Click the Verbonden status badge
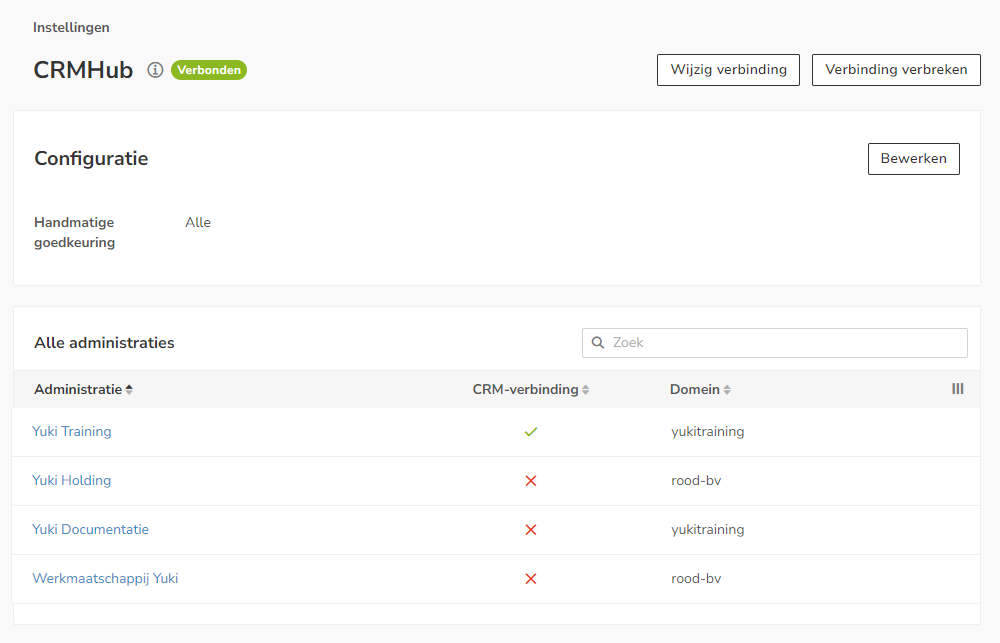The image size is (1000, 643). (209, 70)
